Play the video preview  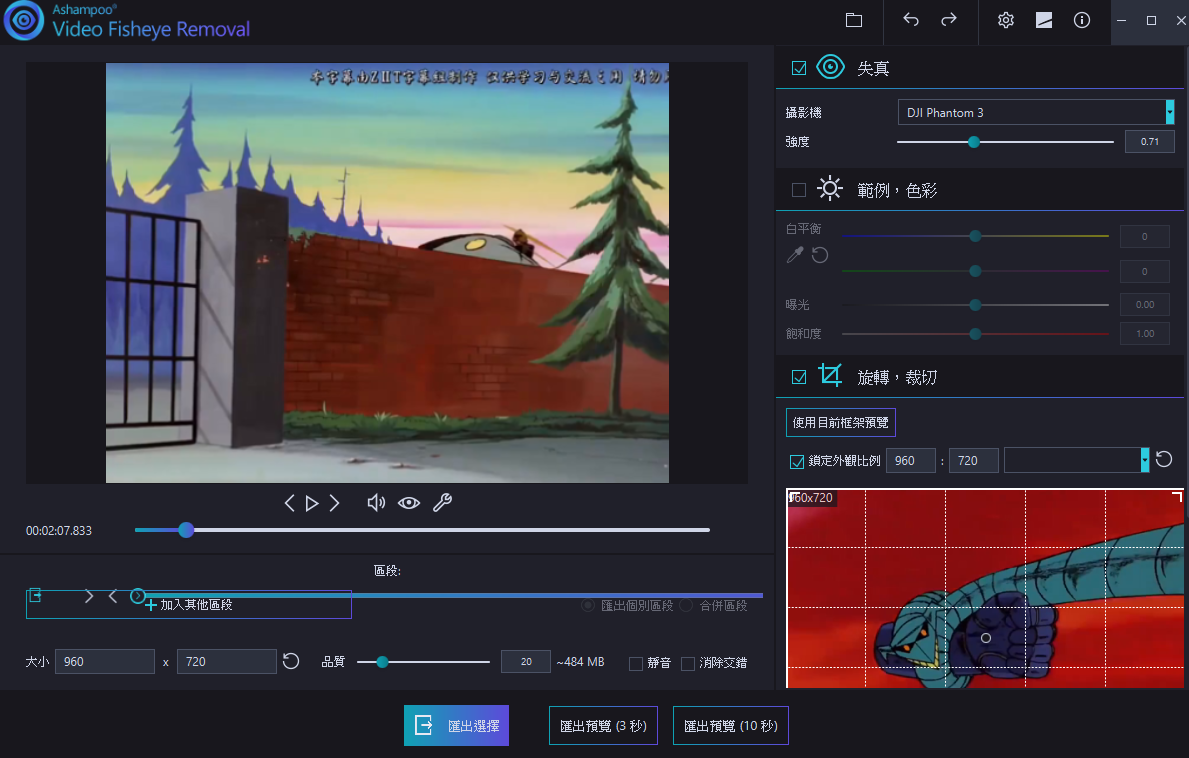point(312,503)
